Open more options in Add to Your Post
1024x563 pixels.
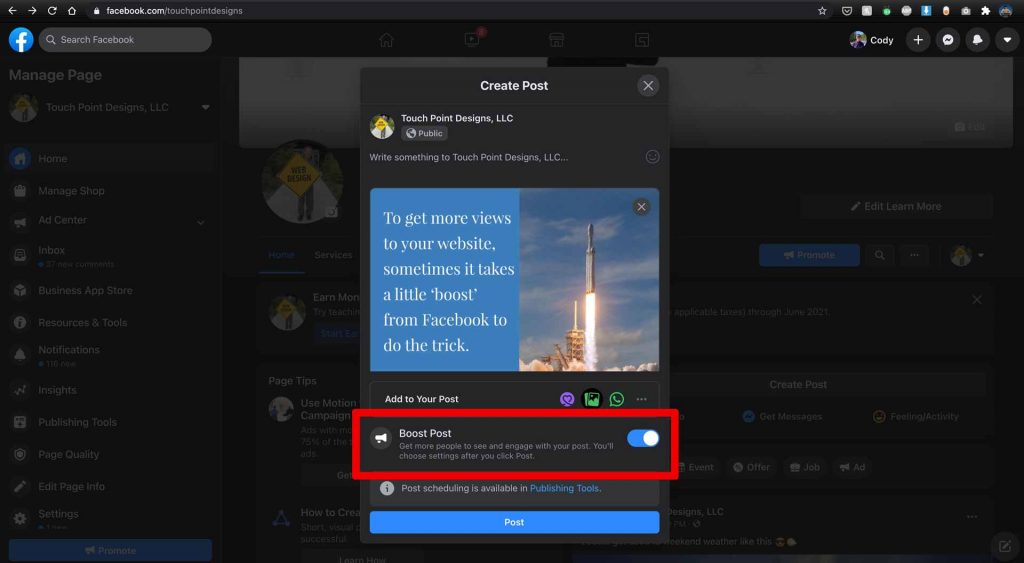coord(642,399)
